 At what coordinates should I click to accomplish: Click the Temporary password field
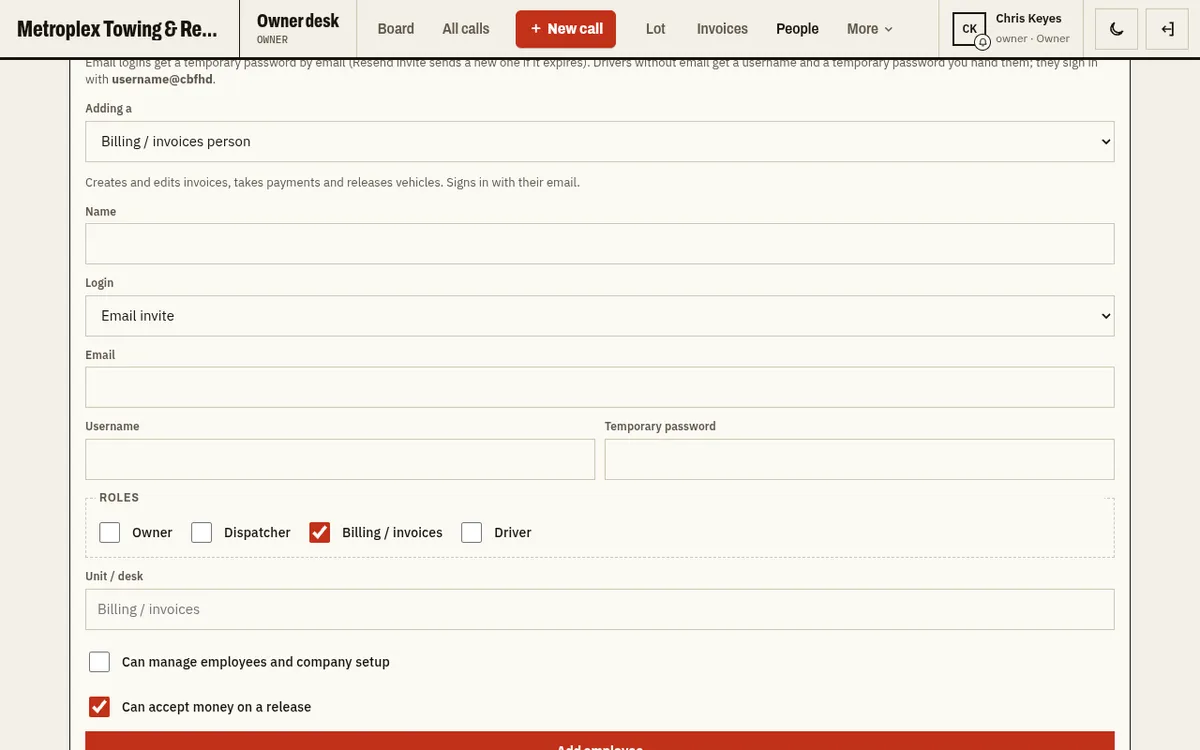pyautogui.click(x=860, y=459)
